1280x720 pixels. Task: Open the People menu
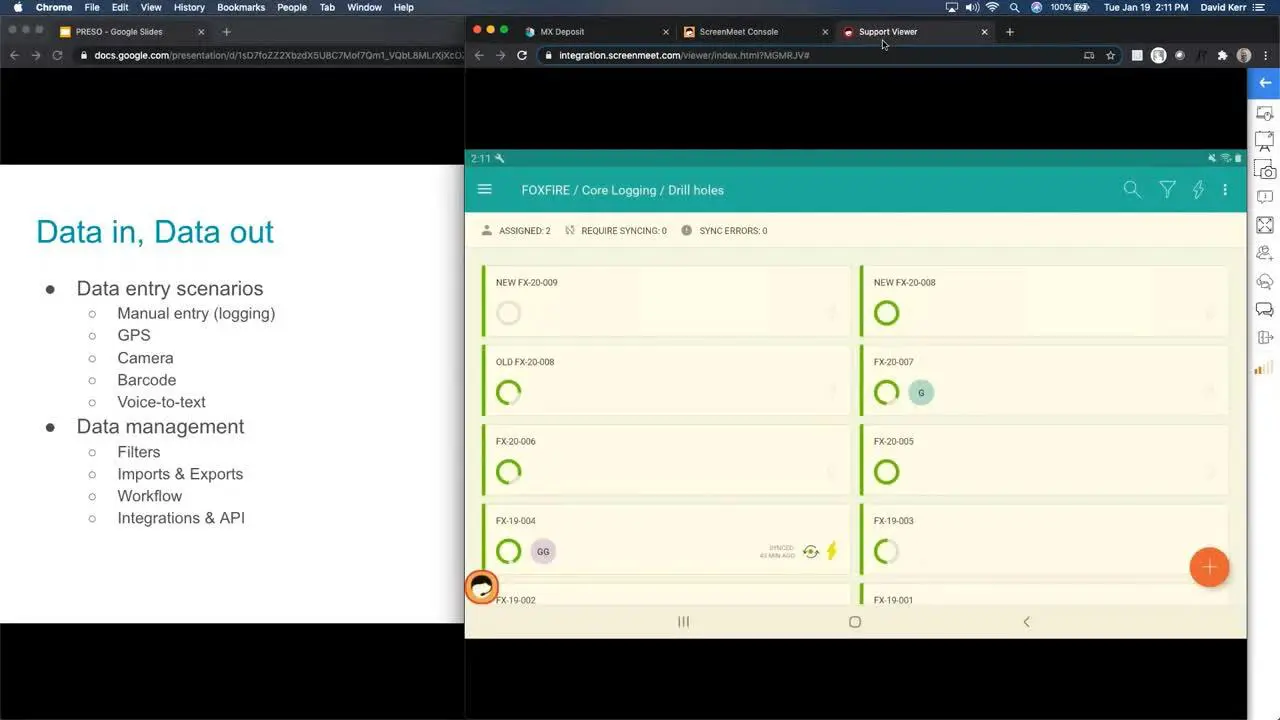click(x=292, y=7)
